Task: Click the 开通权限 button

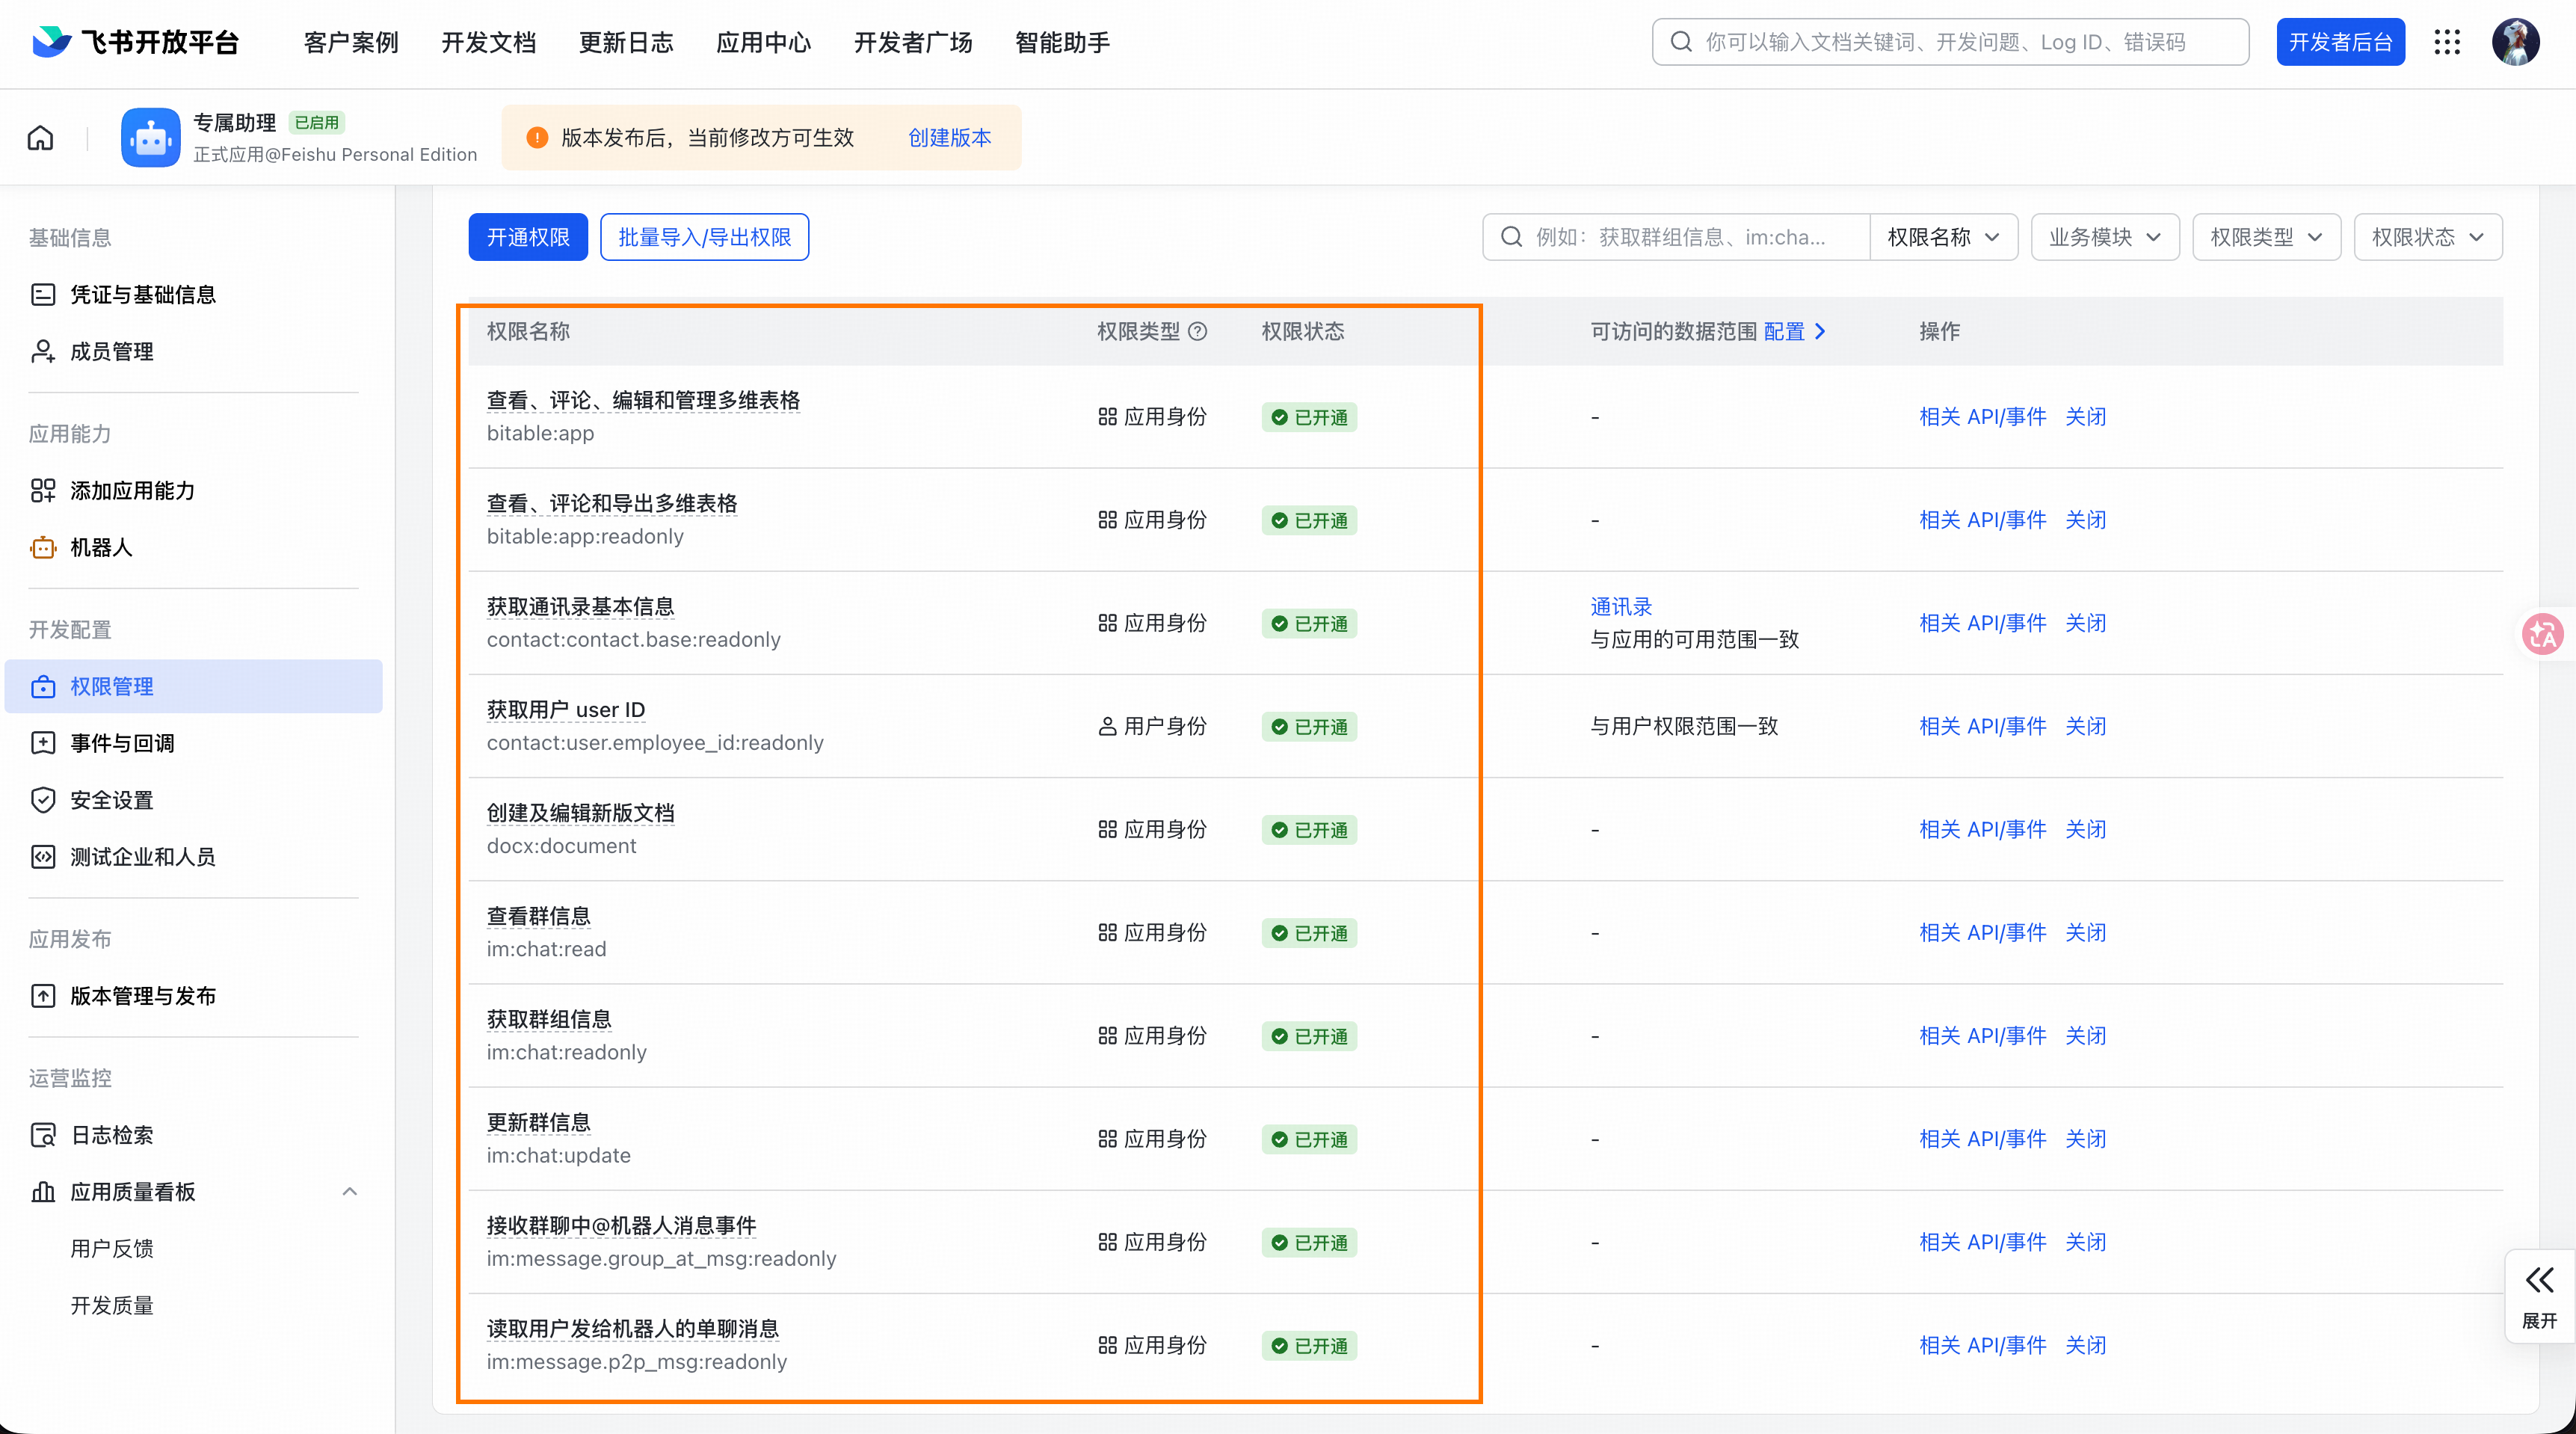Action: pyautogui.click(x=528, y=237)
